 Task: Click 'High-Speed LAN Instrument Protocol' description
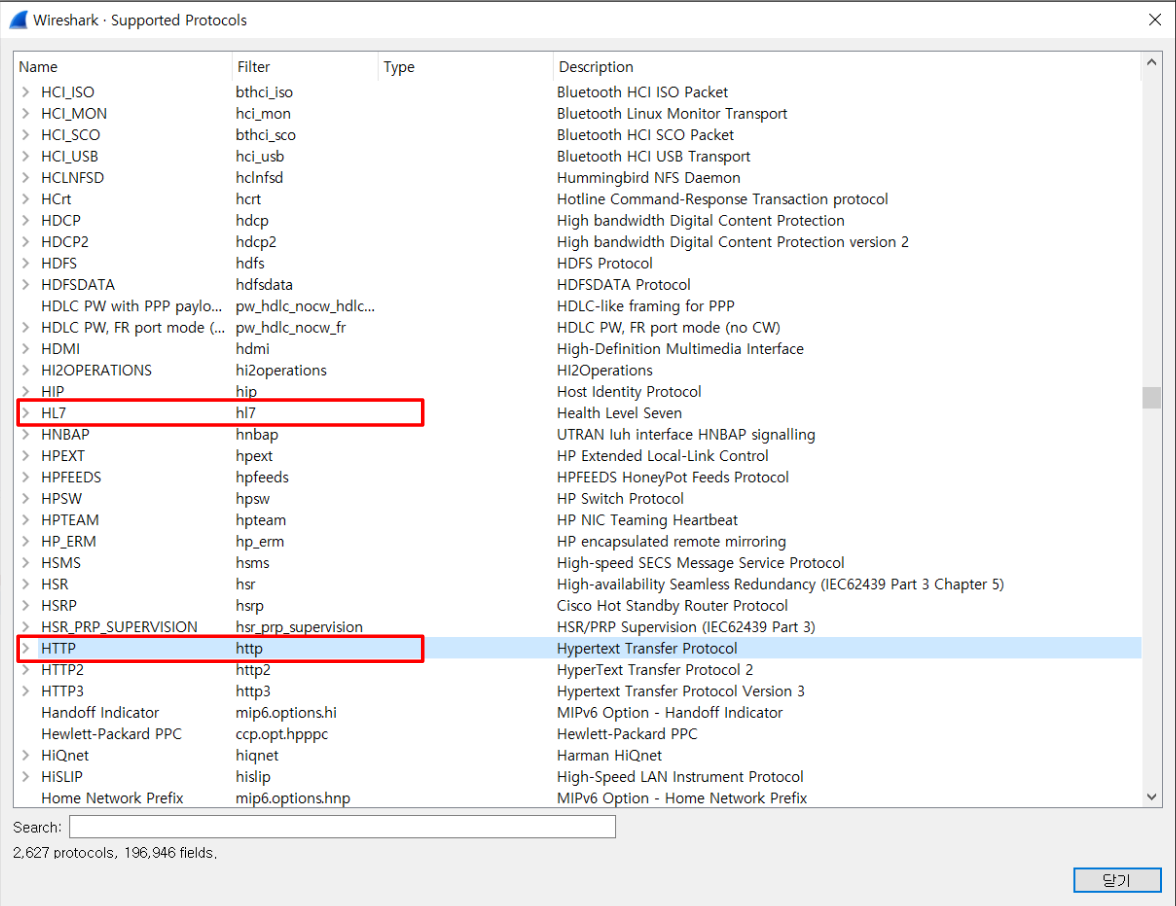click(x=680, y=776)
